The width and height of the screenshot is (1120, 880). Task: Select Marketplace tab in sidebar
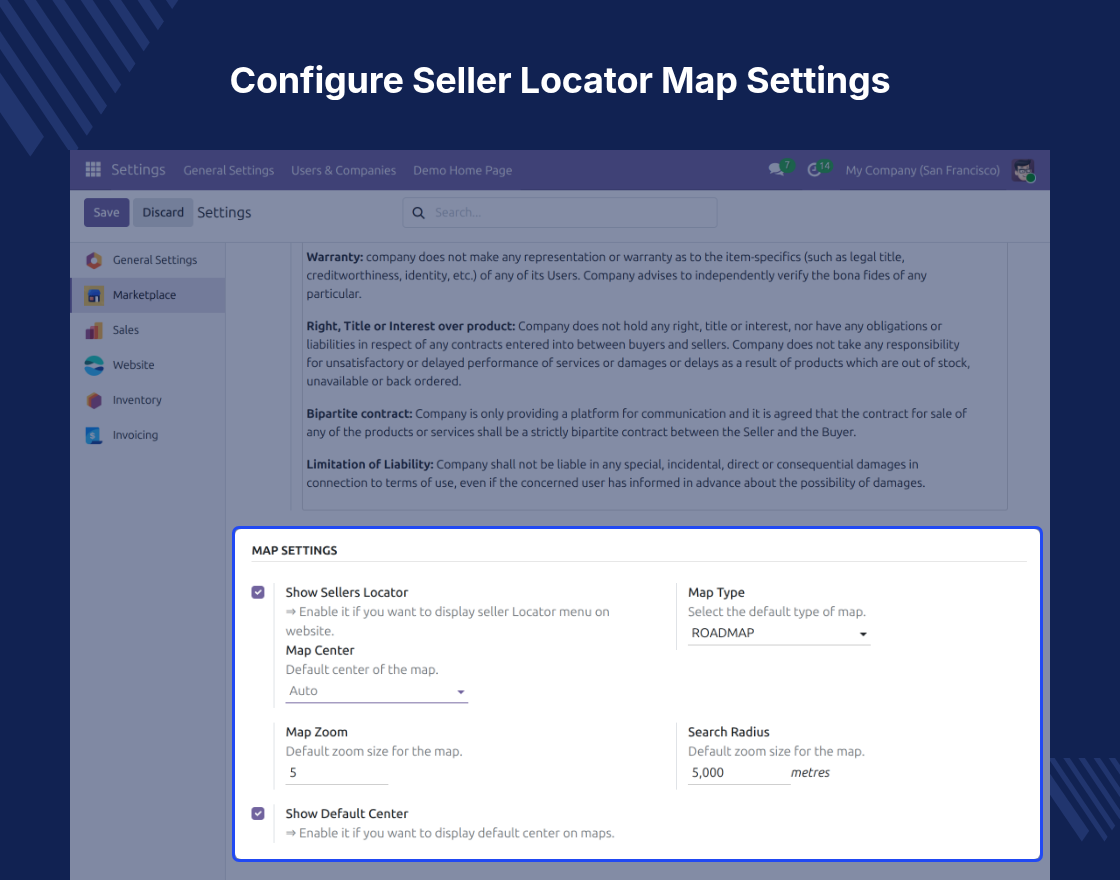[148, 295]
